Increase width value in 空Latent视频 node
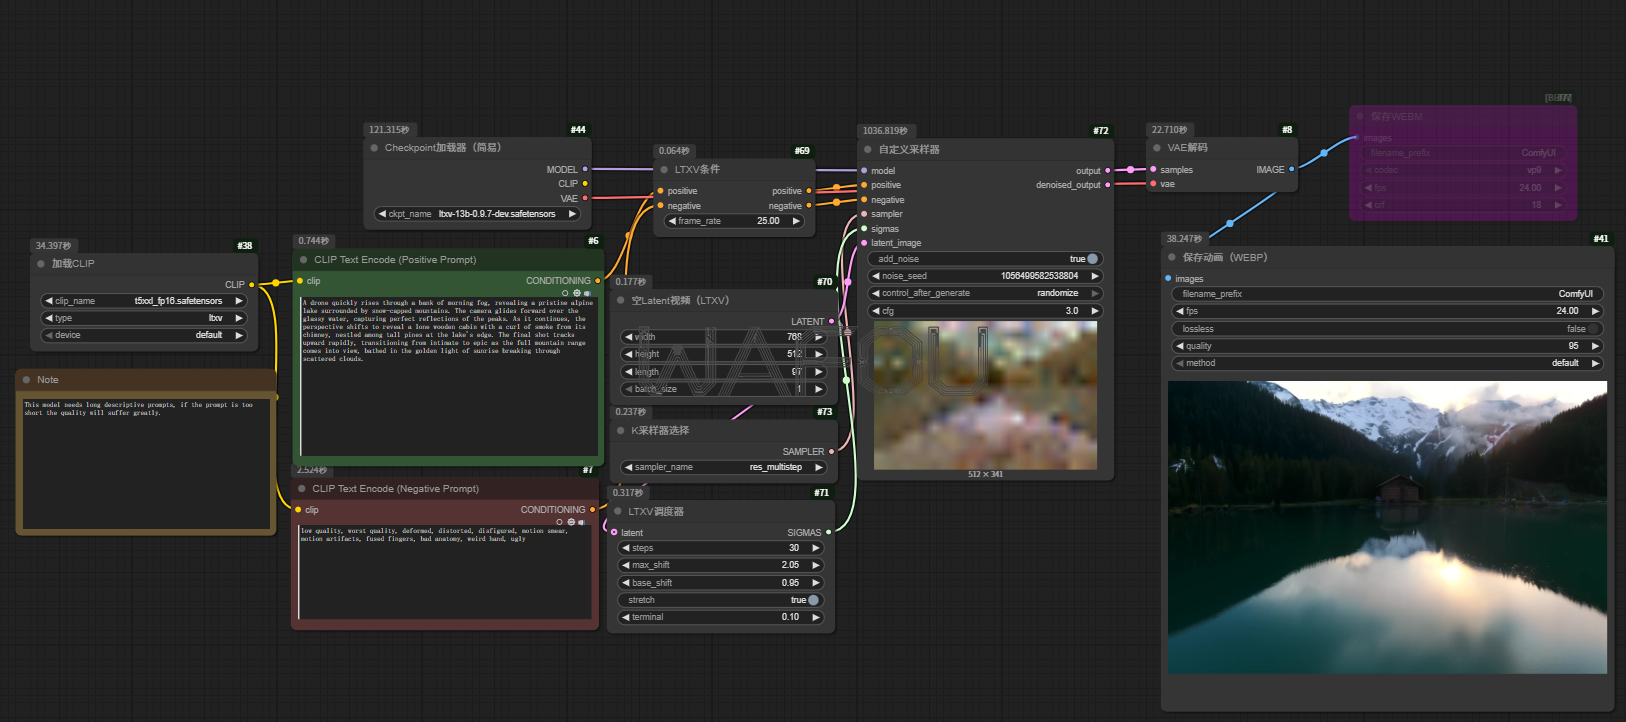 click(818, 337)
